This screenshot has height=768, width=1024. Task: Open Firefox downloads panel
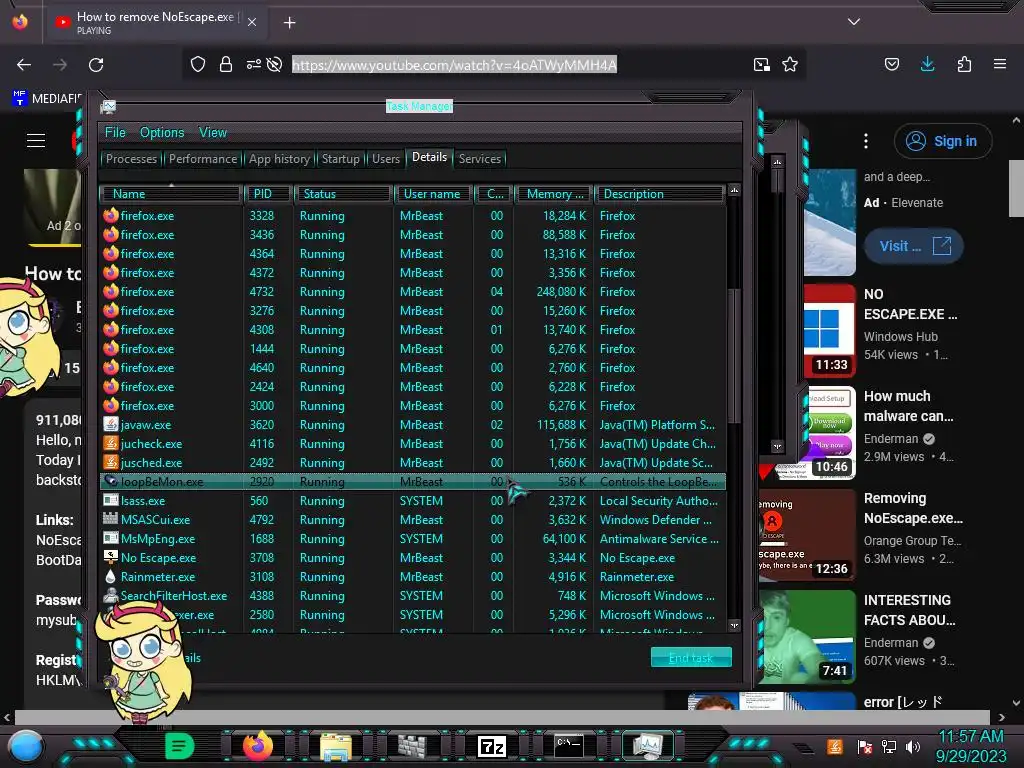927,64
